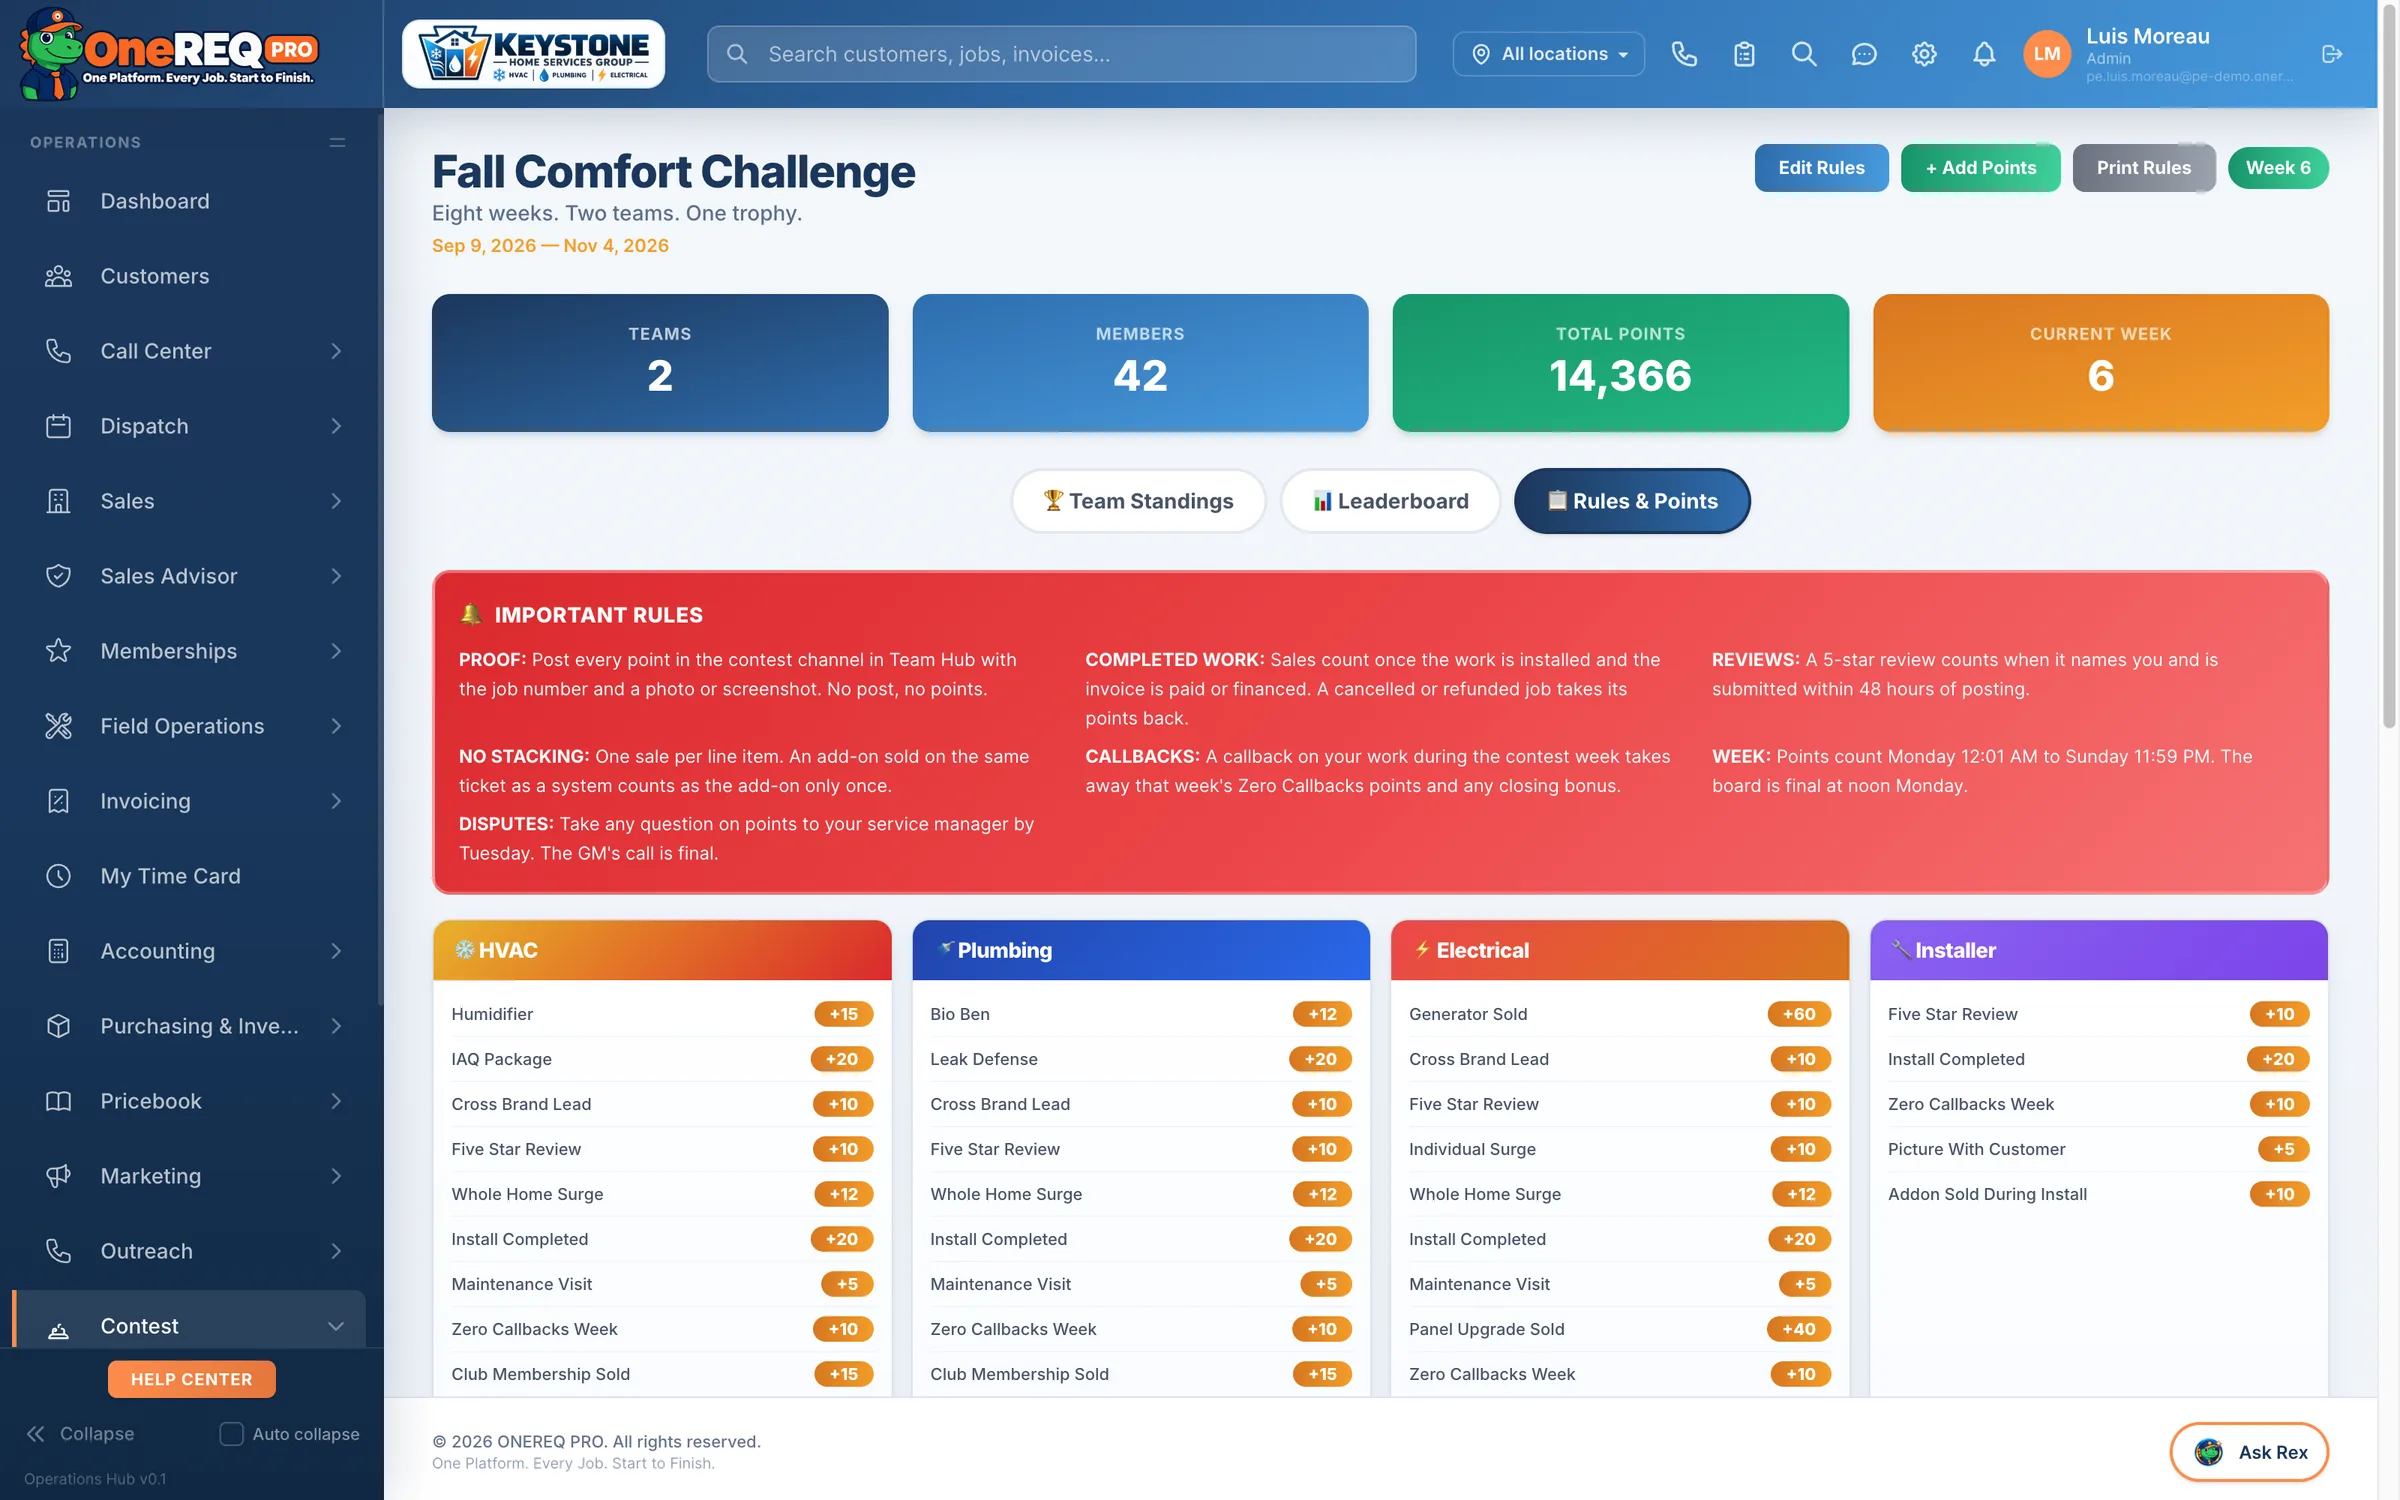The width and height of the screenshot is (2400, 1500).
Task: Select the Rules & Points tab
Action: (x=1632, y=501)
